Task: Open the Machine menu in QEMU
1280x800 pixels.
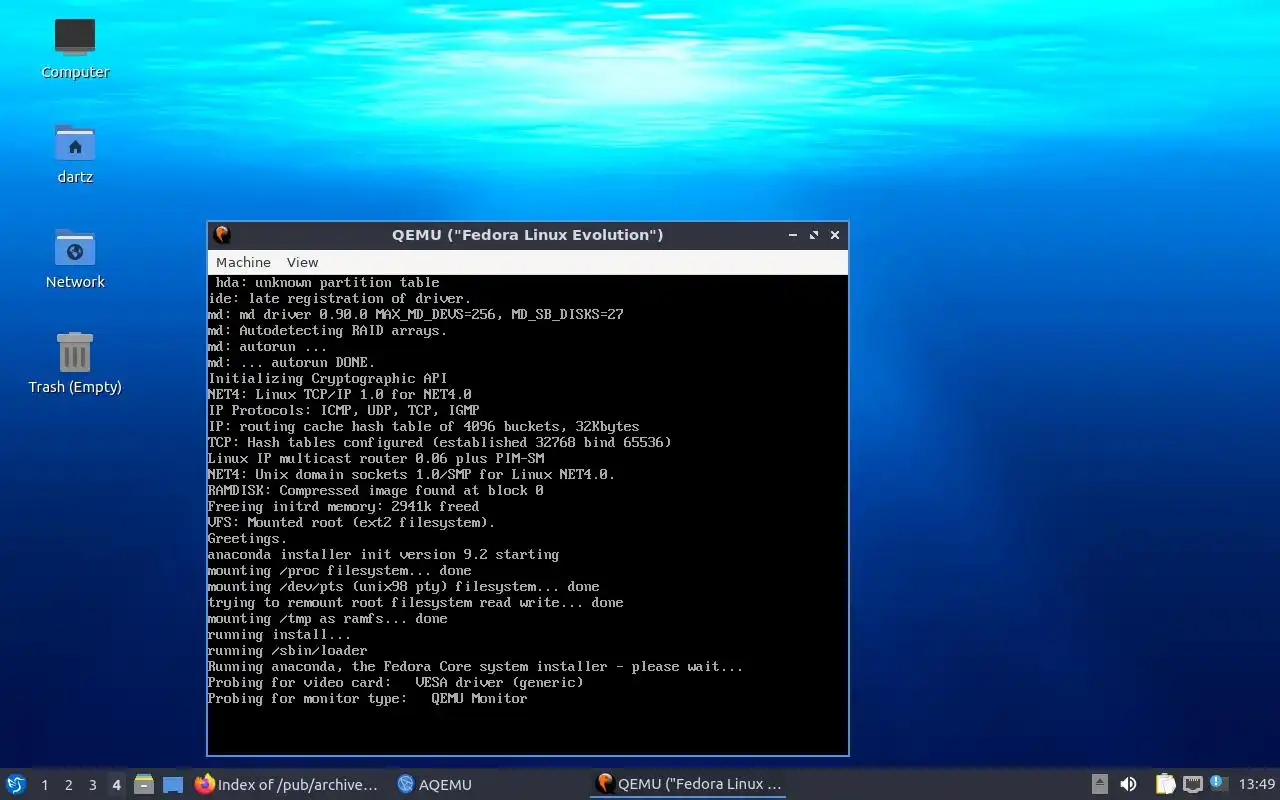Action: coord(243,262)
